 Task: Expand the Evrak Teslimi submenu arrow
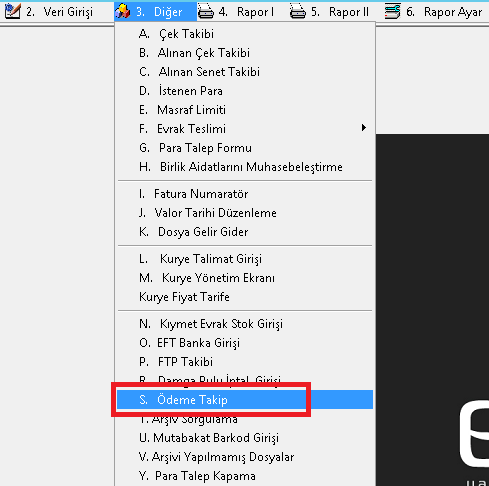click(x=364, y=128)
